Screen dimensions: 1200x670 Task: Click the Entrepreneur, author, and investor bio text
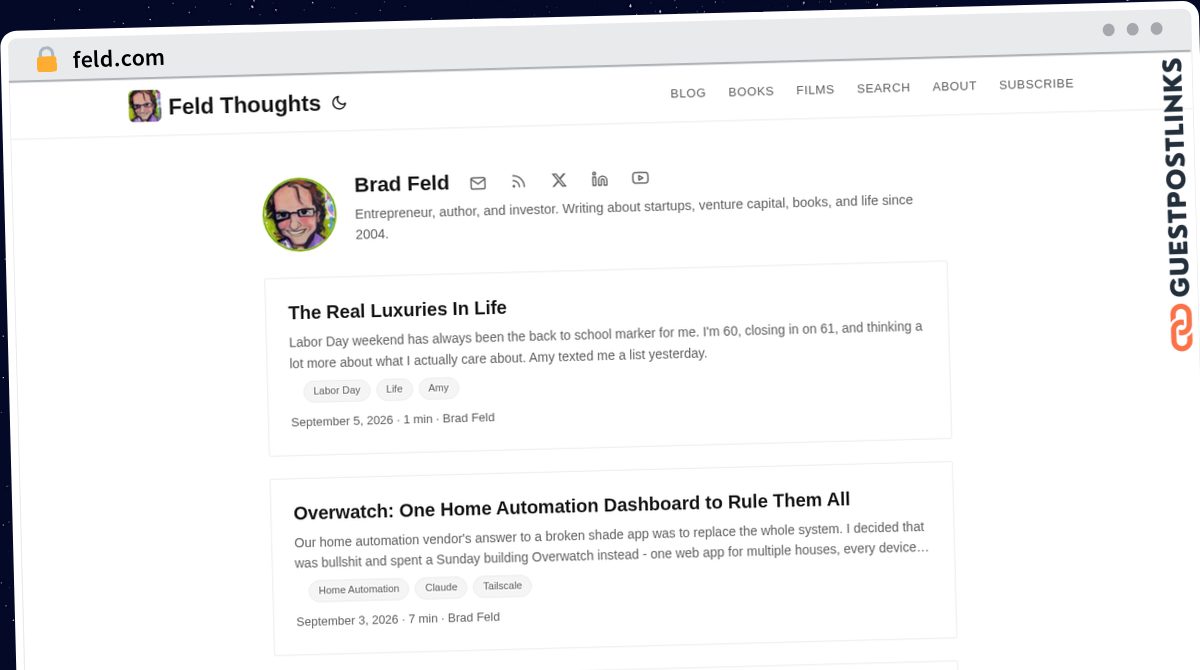click(x=634, y=217)
